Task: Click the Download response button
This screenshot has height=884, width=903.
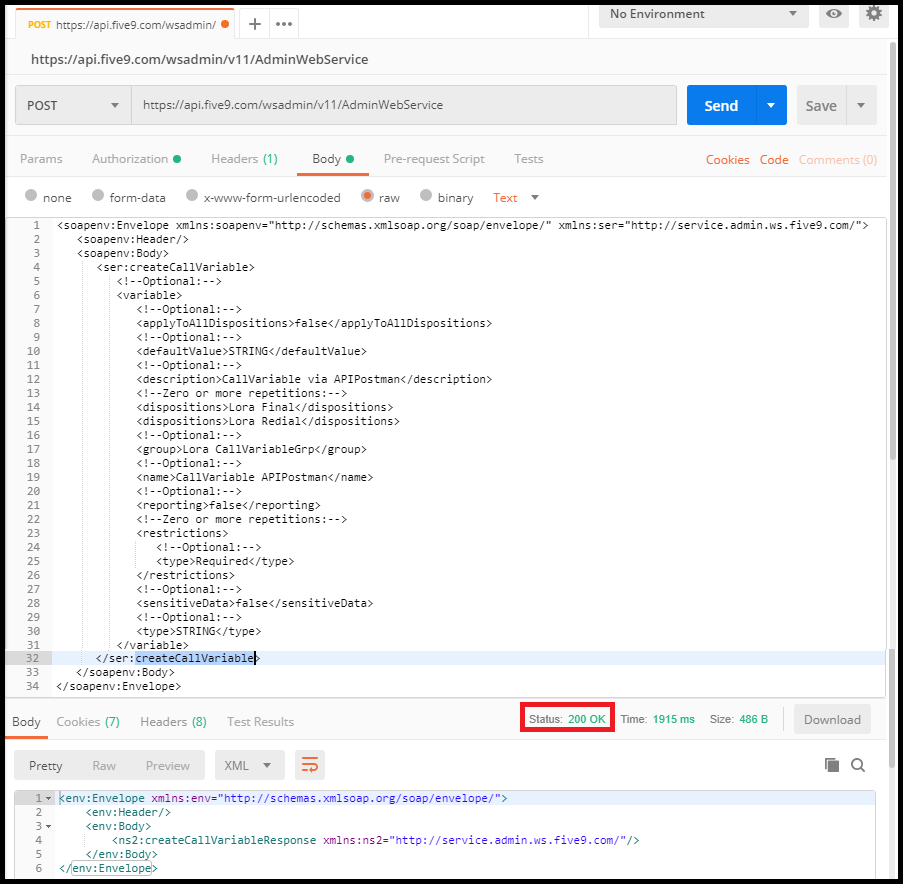Action: click(832, 719)
